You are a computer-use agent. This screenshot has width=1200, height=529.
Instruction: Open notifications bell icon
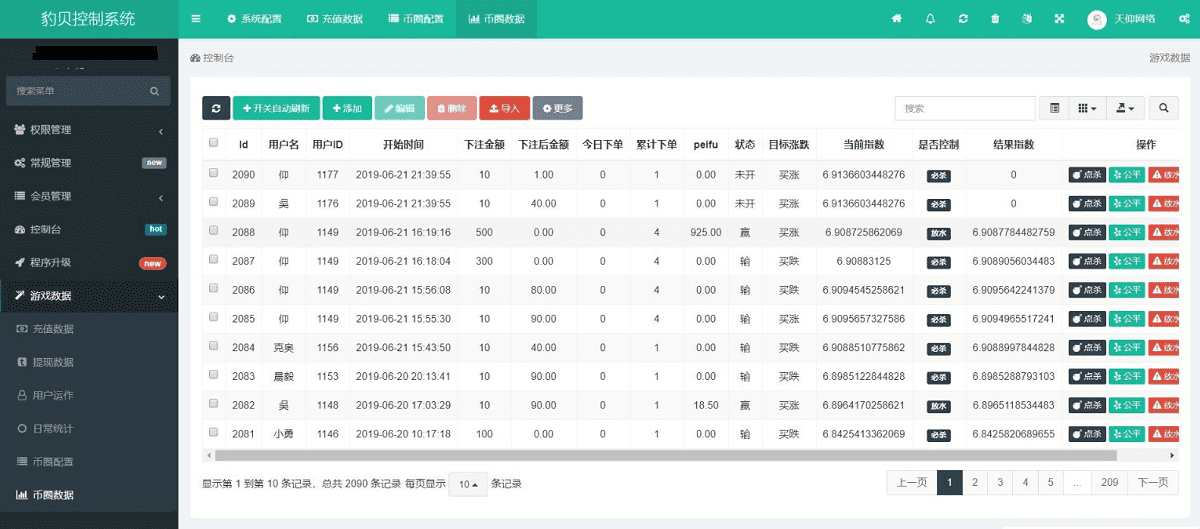coord(930,19)
